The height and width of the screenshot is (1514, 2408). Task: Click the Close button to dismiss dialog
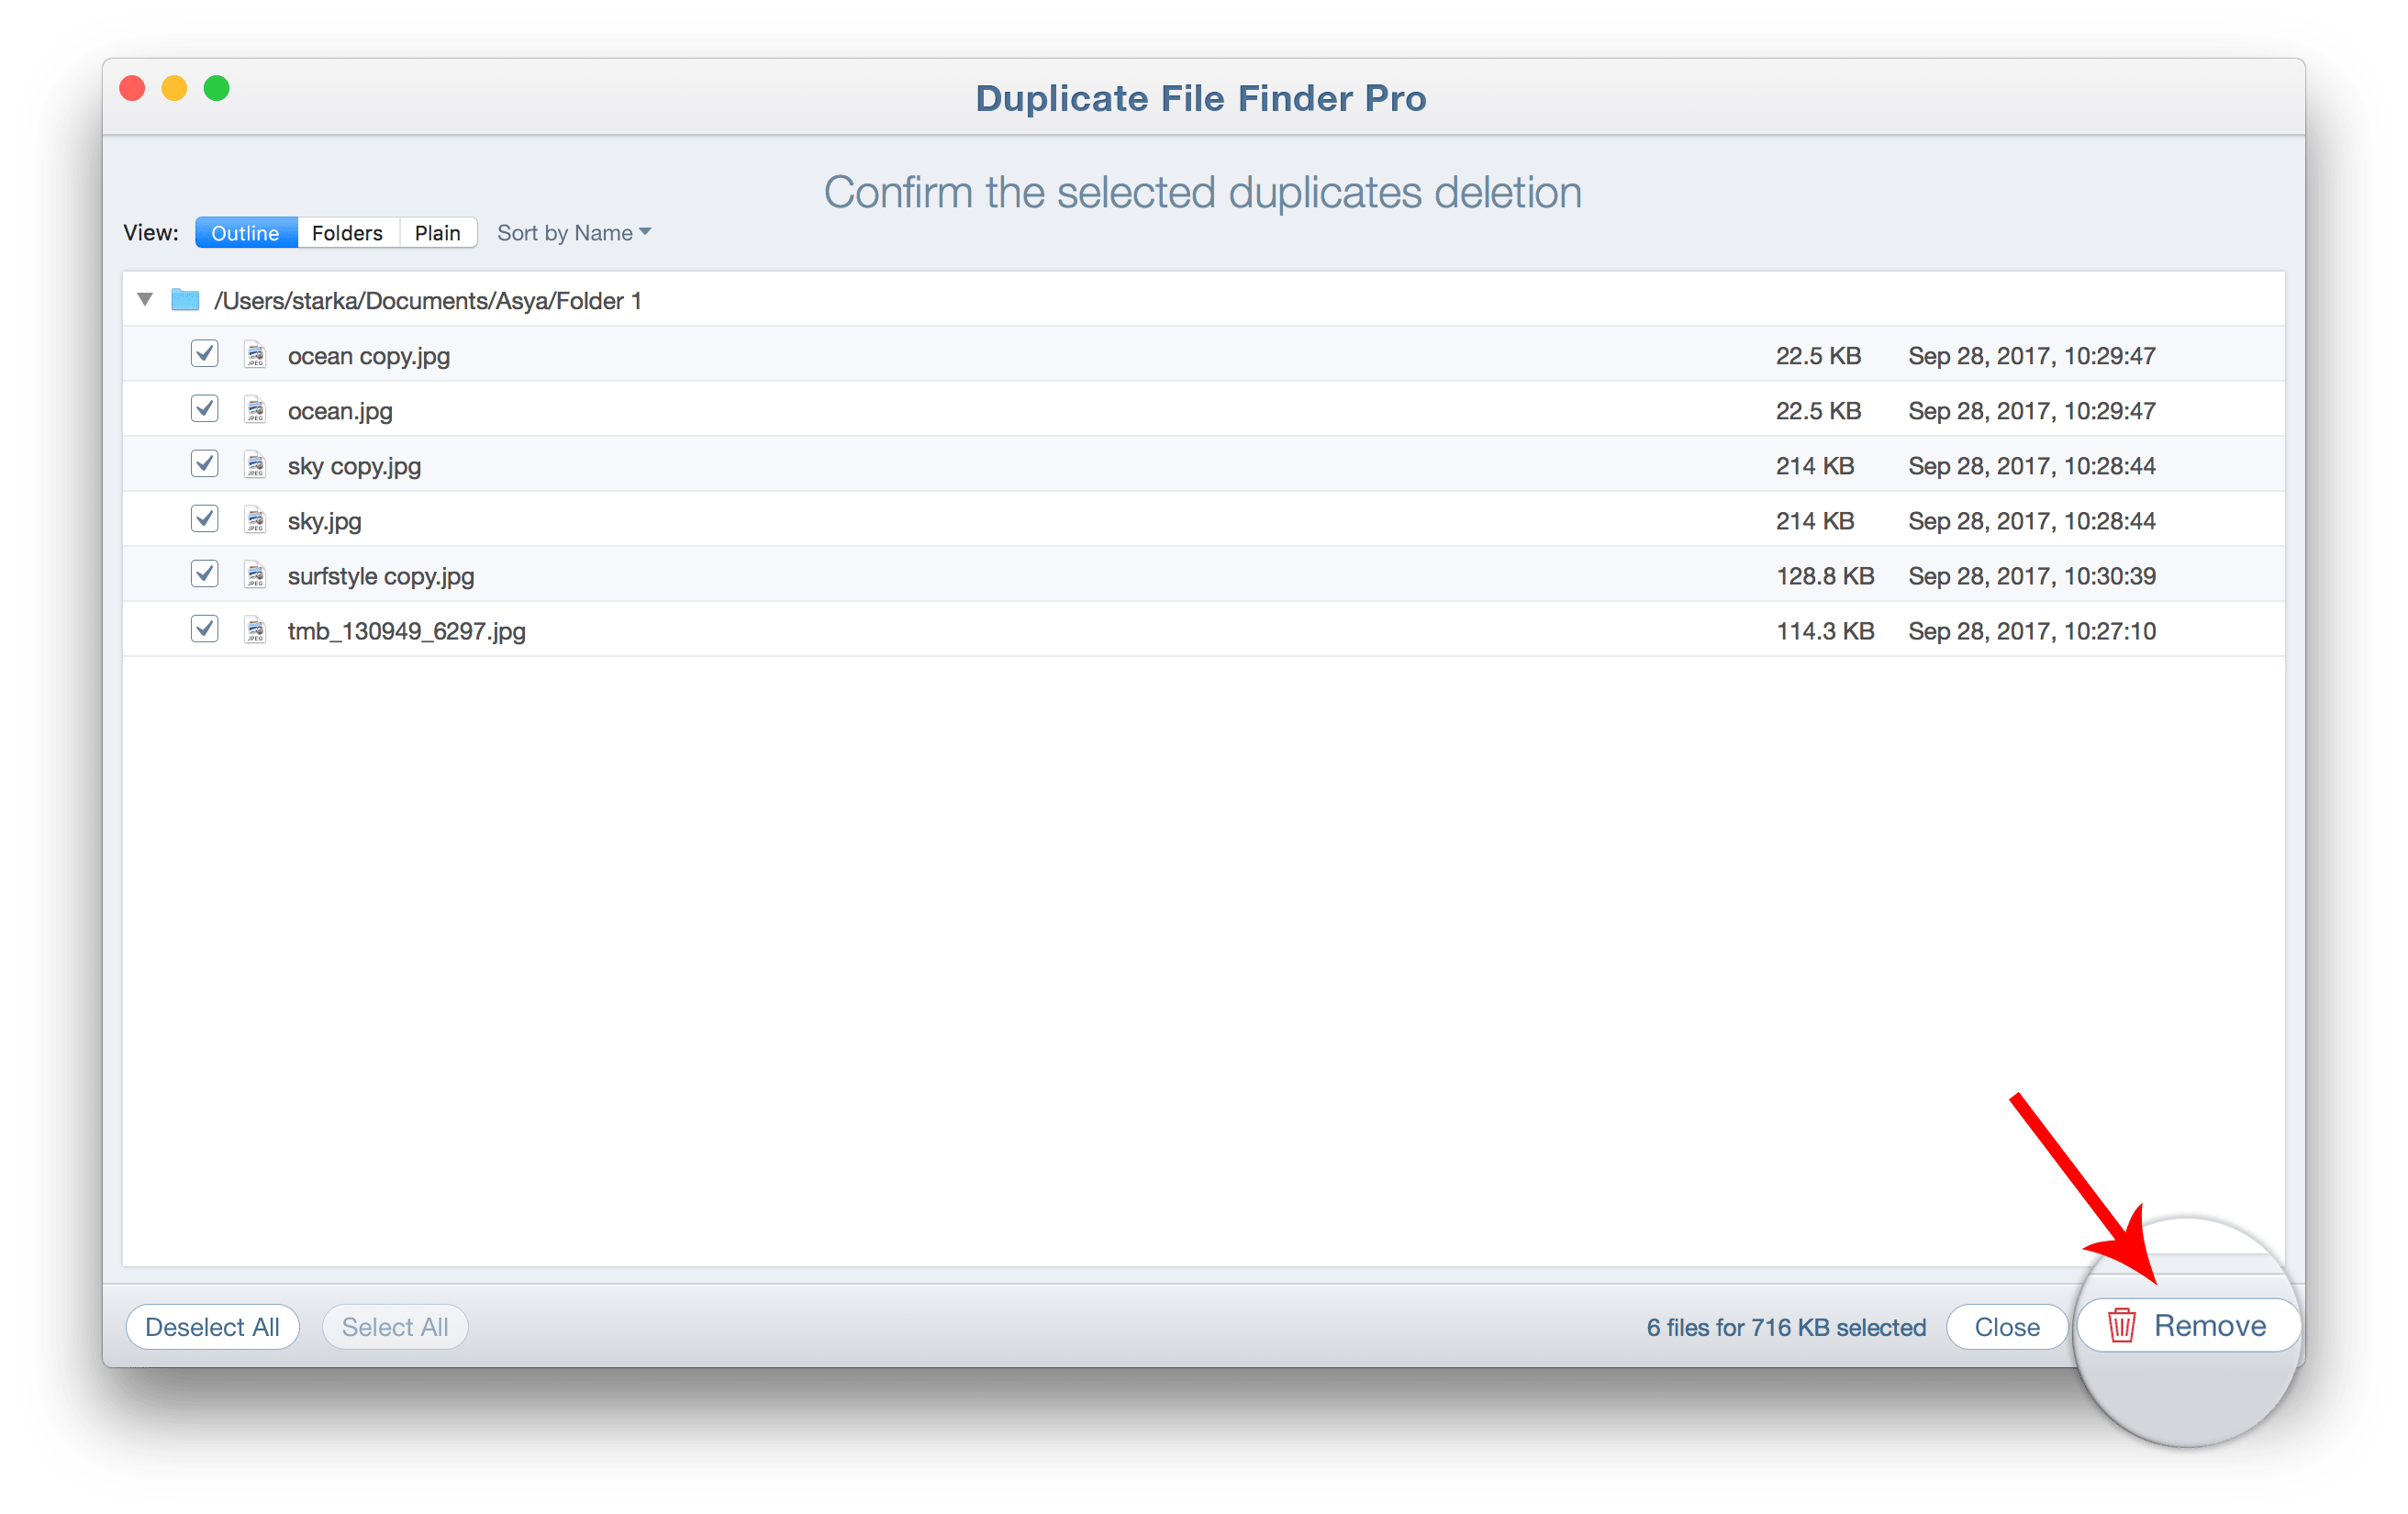pyautogui.click(x=2007, y=1326)
